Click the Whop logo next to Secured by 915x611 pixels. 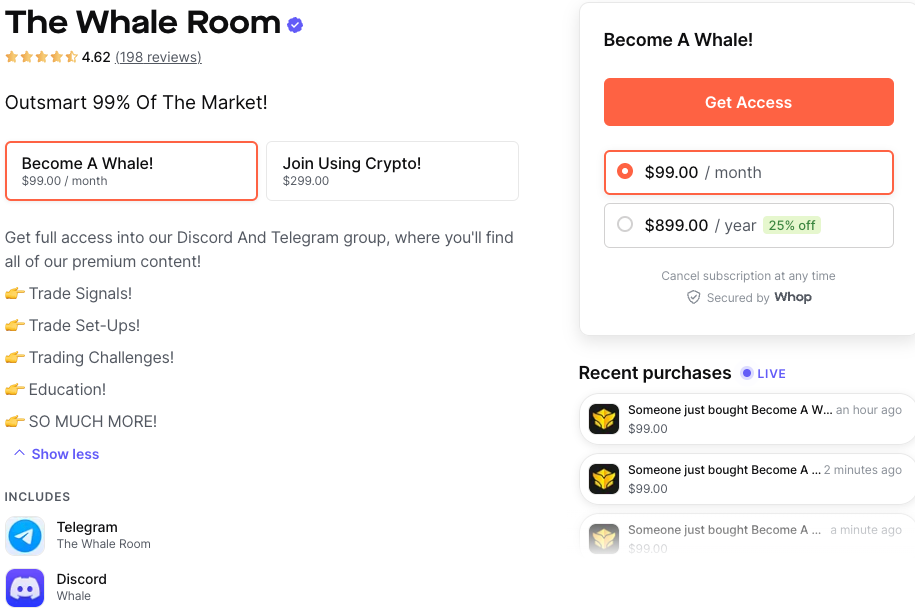793,297
